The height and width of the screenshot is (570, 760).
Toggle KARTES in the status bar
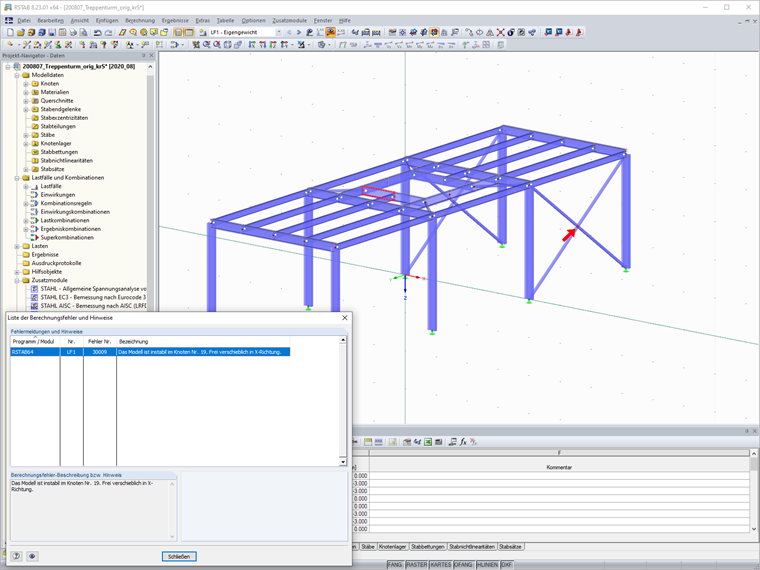point(441,565)
